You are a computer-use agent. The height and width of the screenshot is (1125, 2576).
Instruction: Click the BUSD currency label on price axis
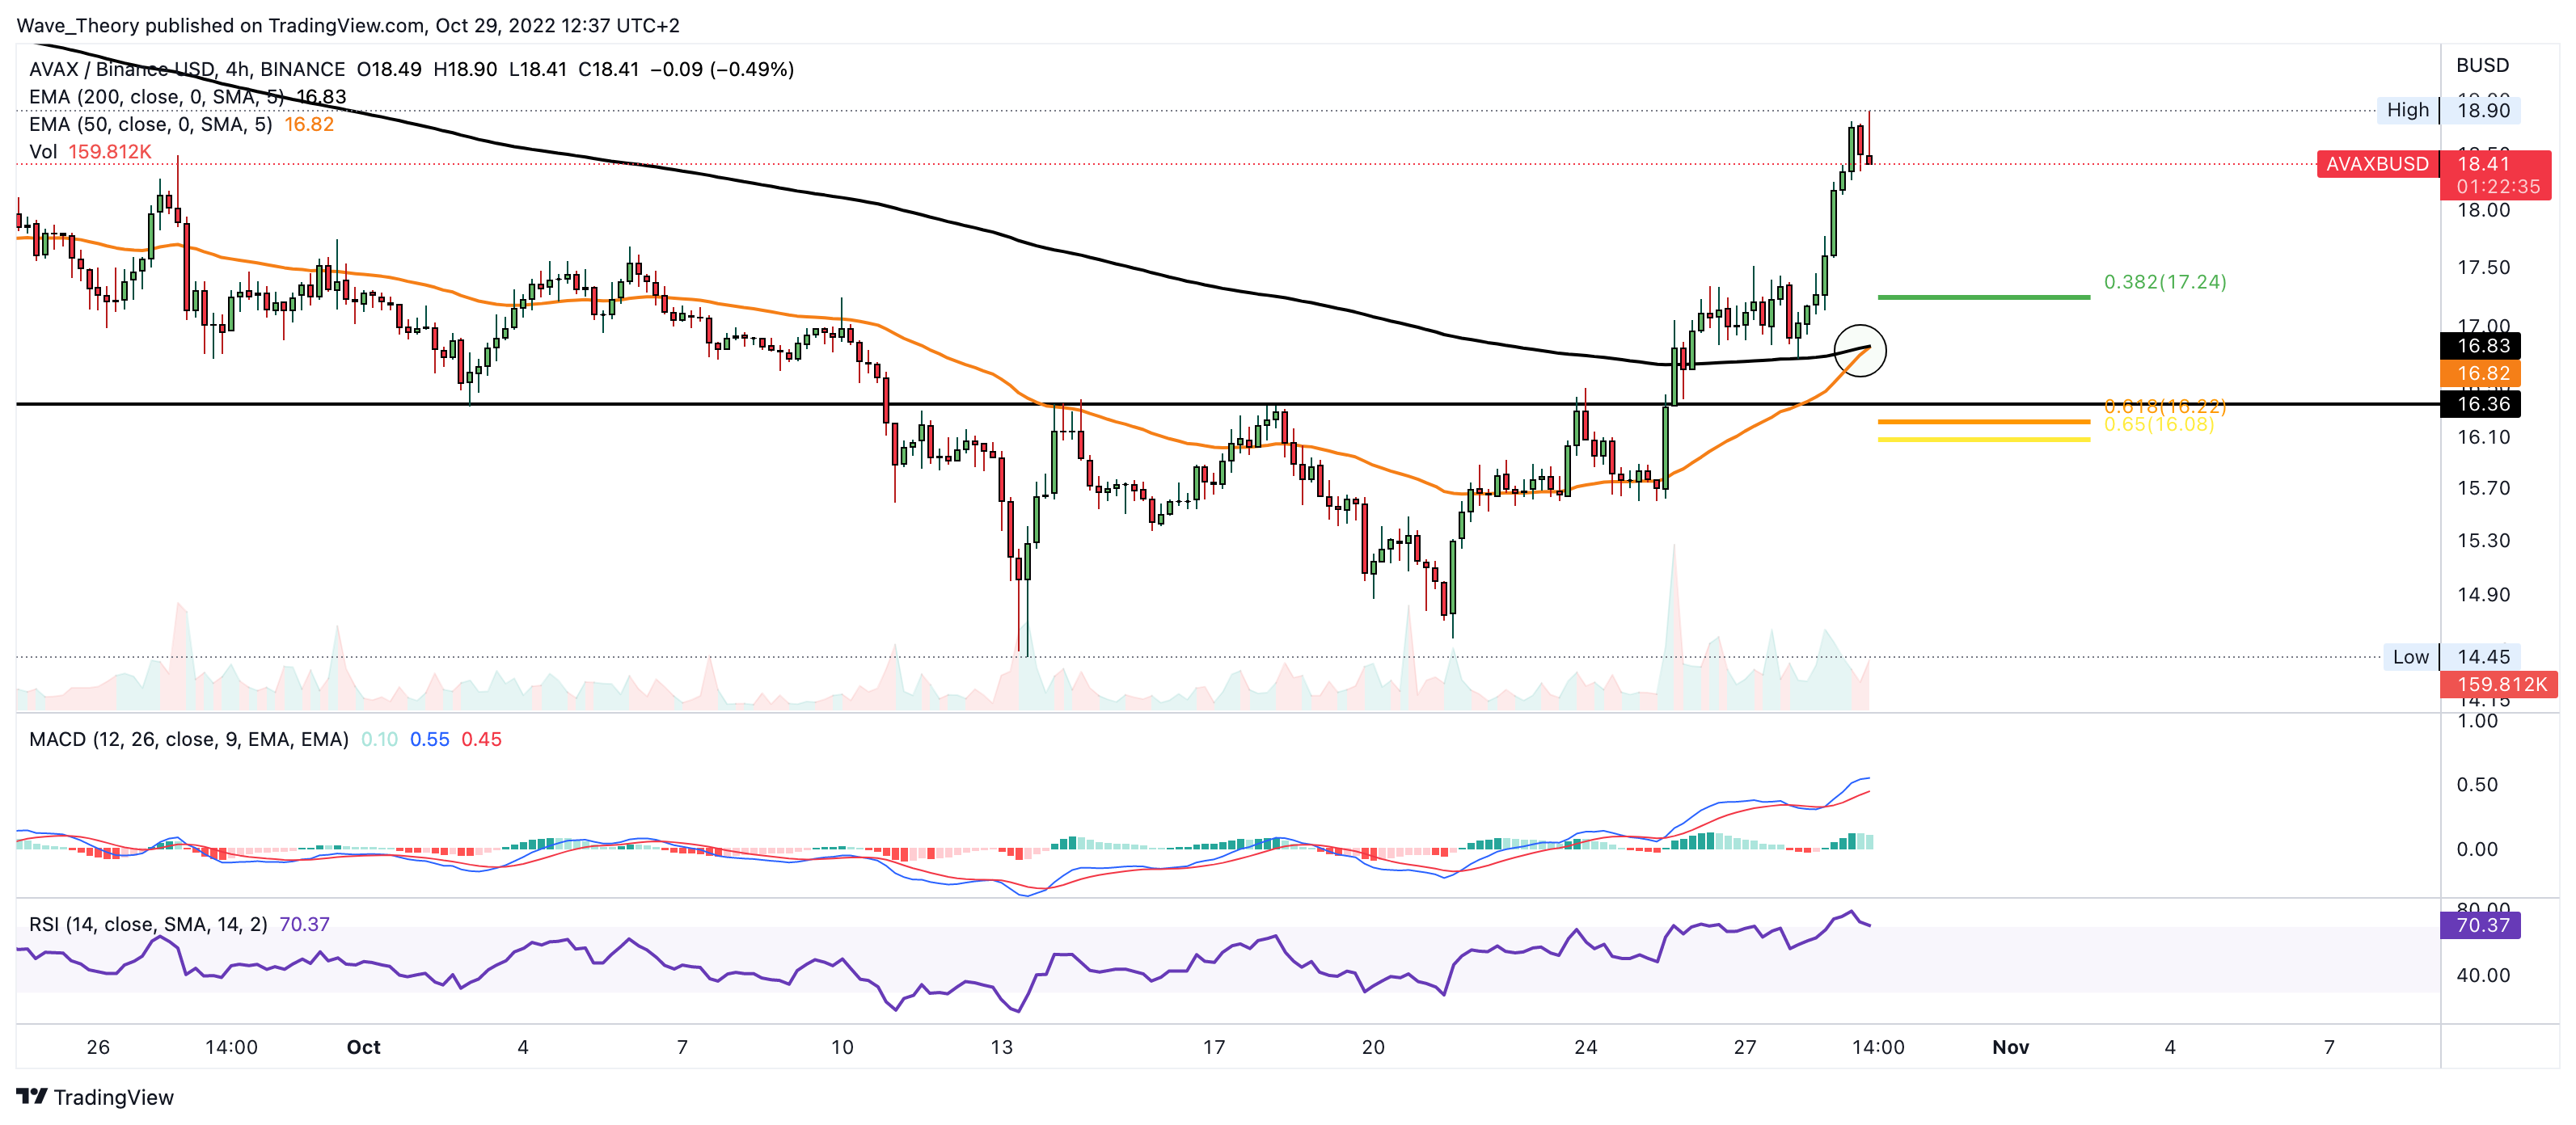tap(2482, 65)
